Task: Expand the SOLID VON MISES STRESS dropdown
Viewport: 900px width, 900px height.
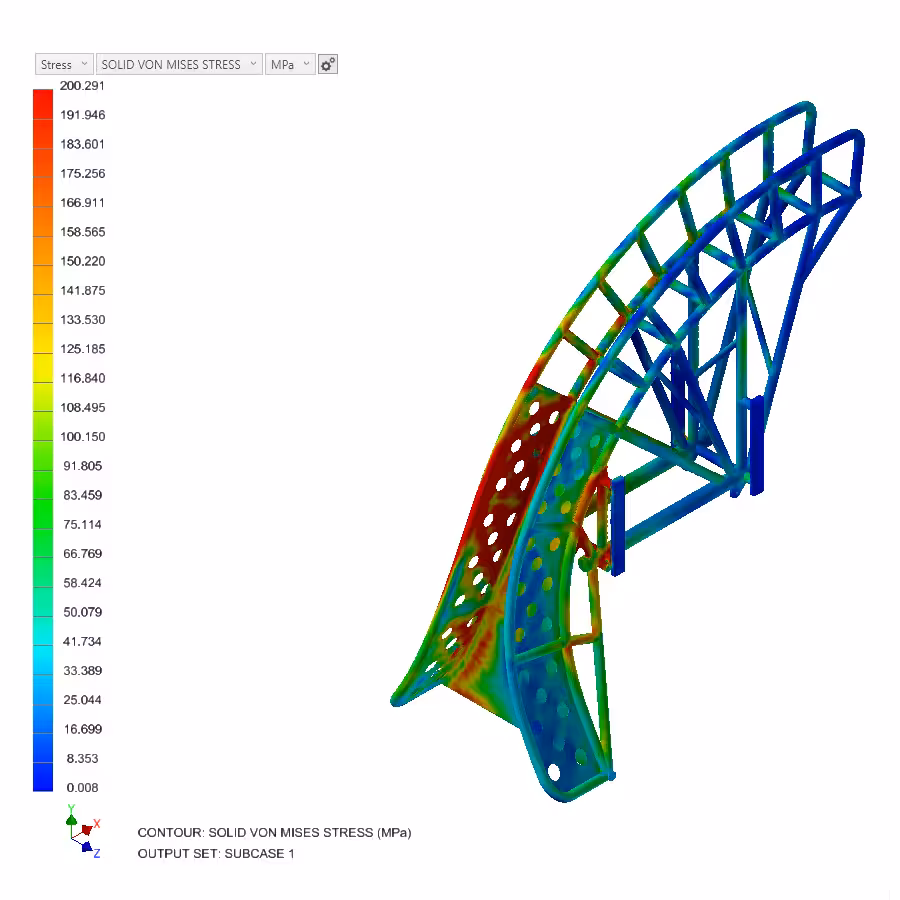Action: (x=179, y=64)
